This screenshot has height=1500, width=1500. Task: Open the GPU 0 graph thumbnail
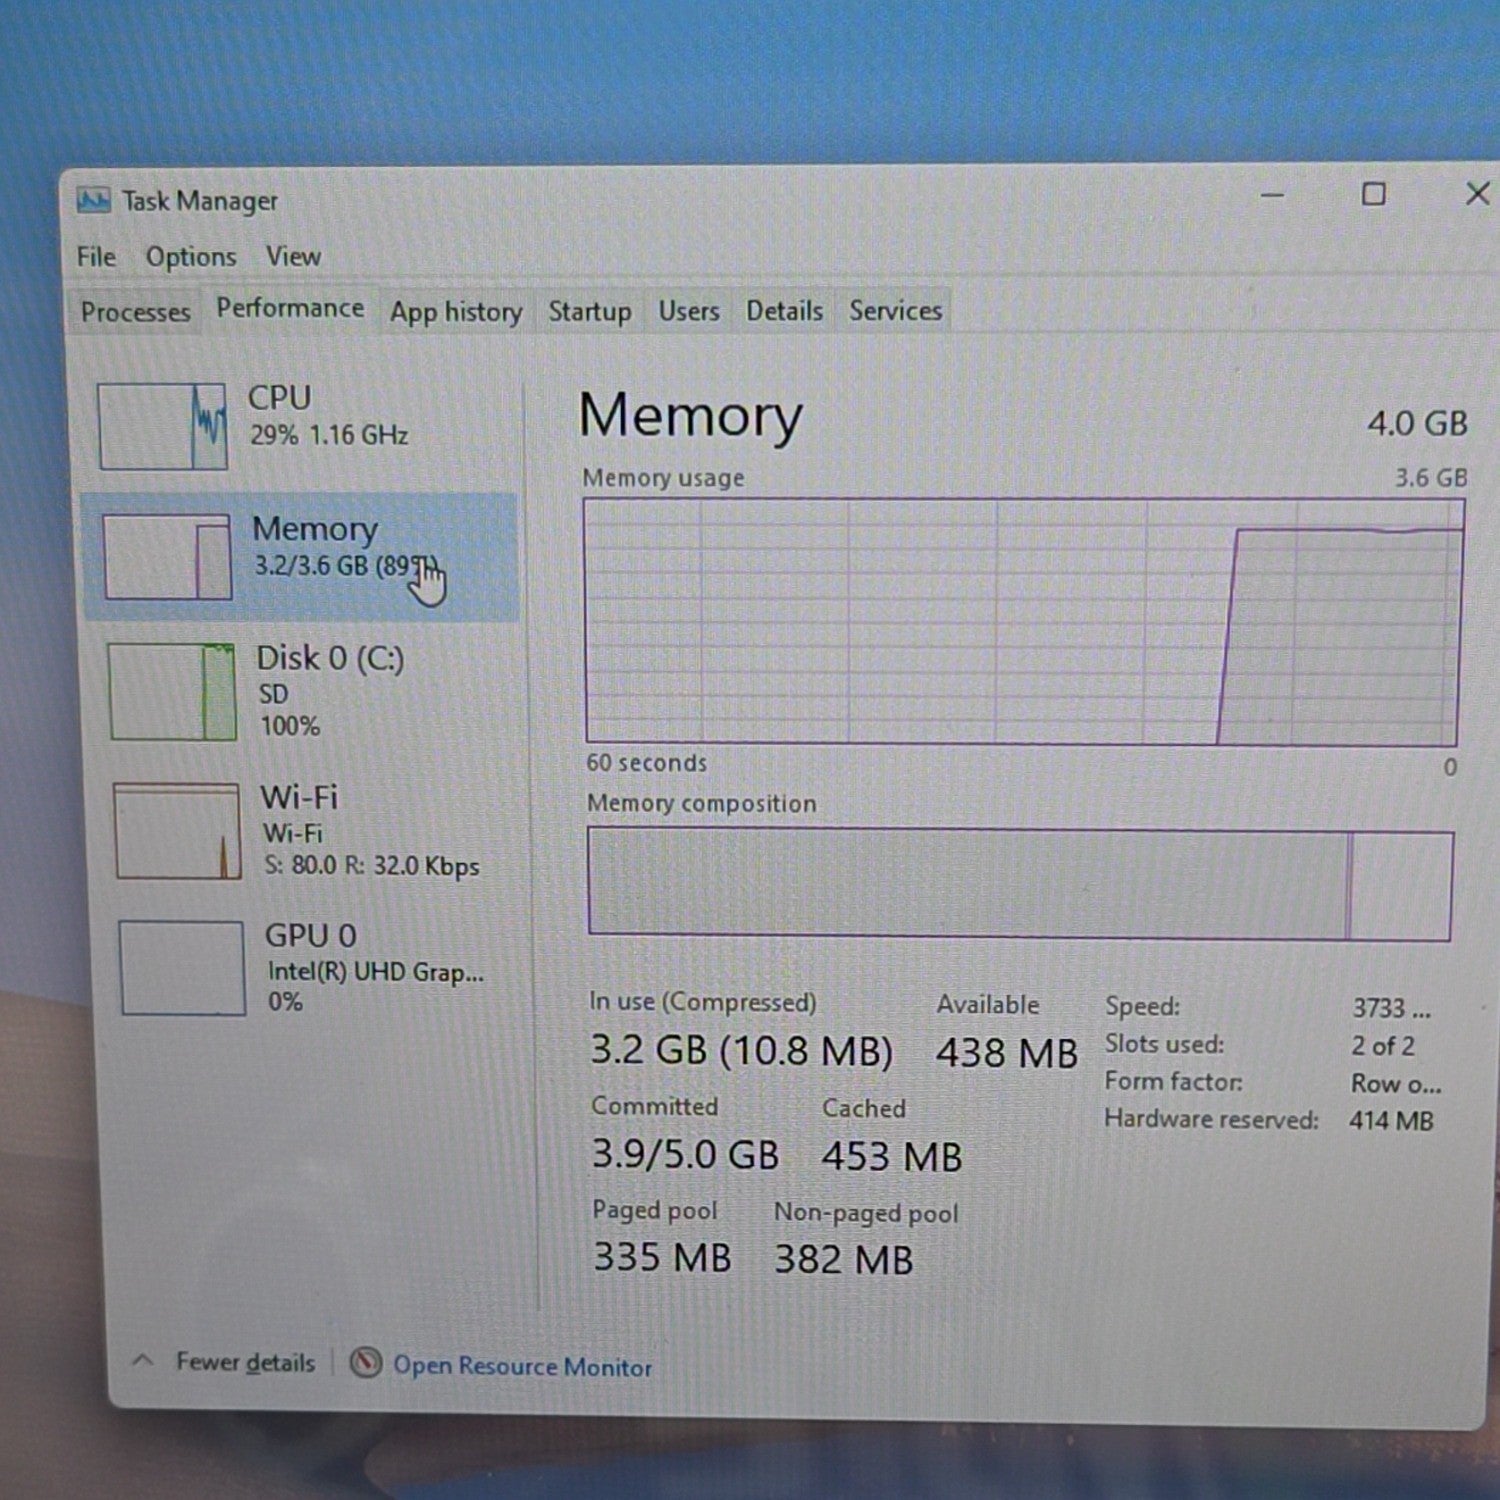182,968
